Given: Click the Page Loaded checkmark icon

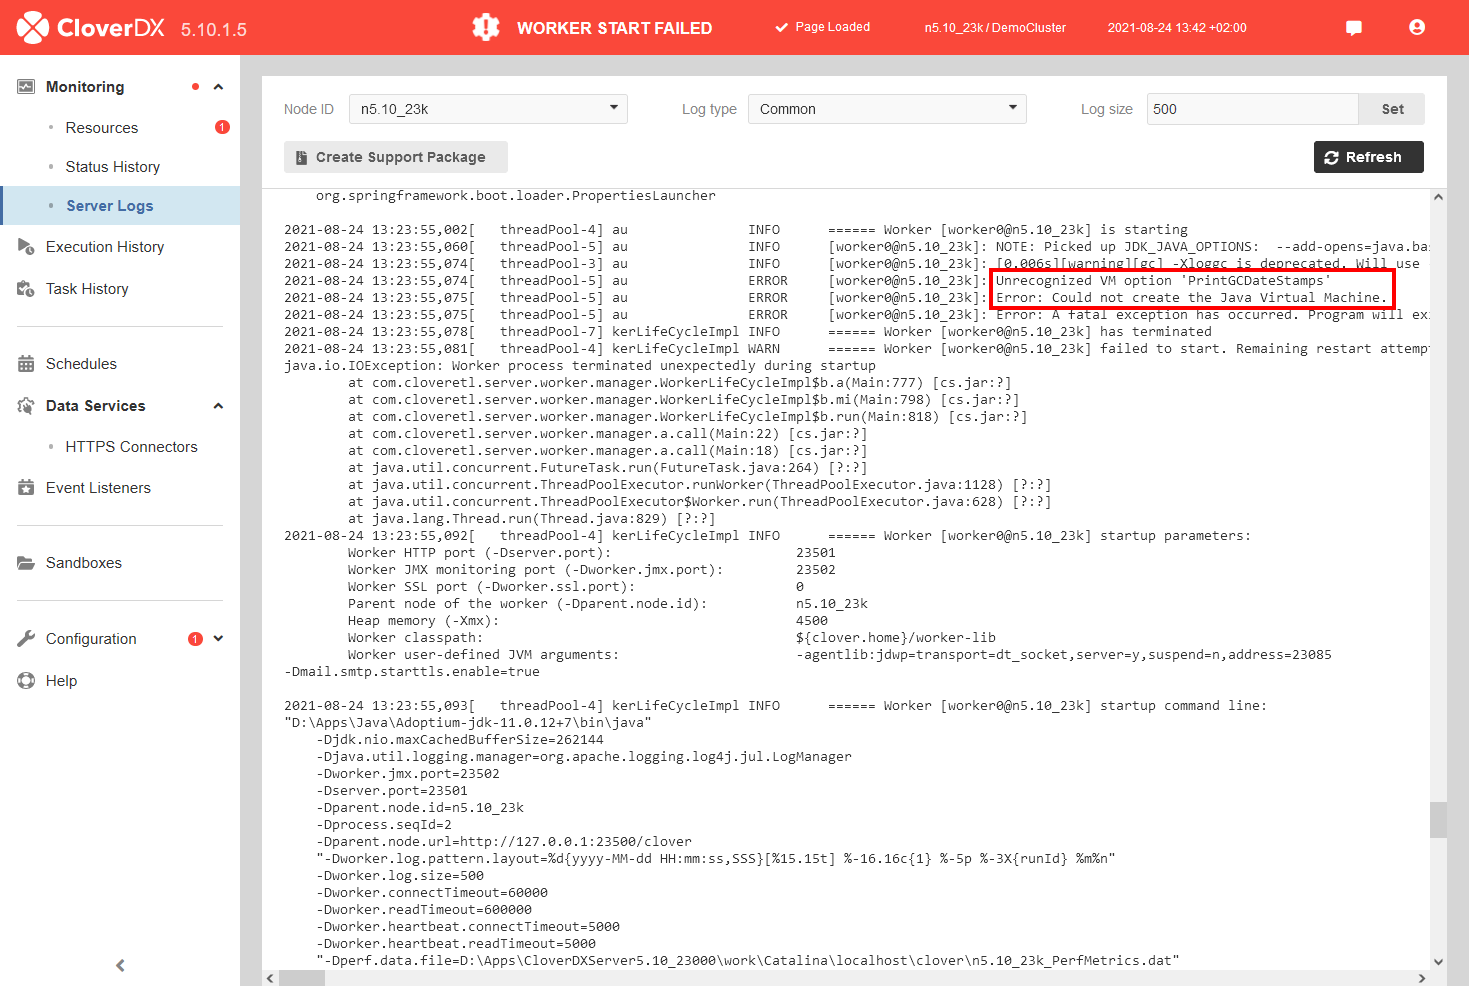Looking at the screenshot, I should [782, 28].
